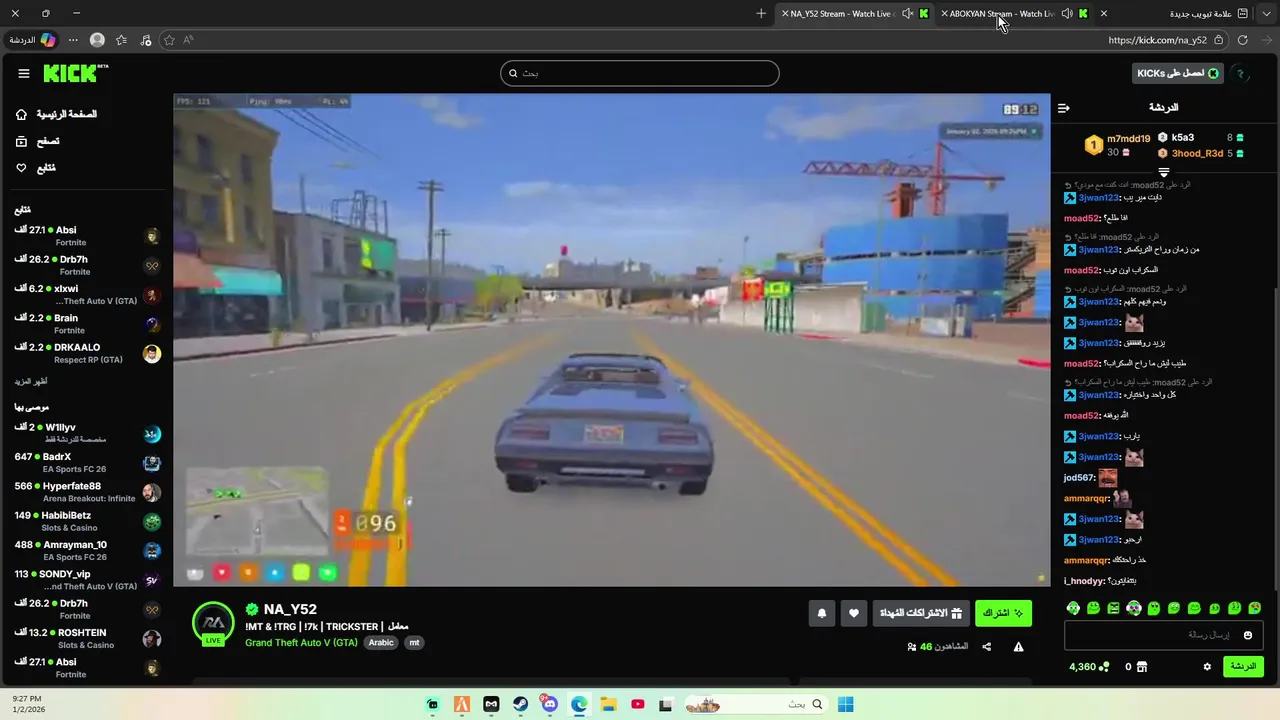The image size is (1280, 720).
Task: Open browser settings ellipsis menu
Action: (73, 40)
